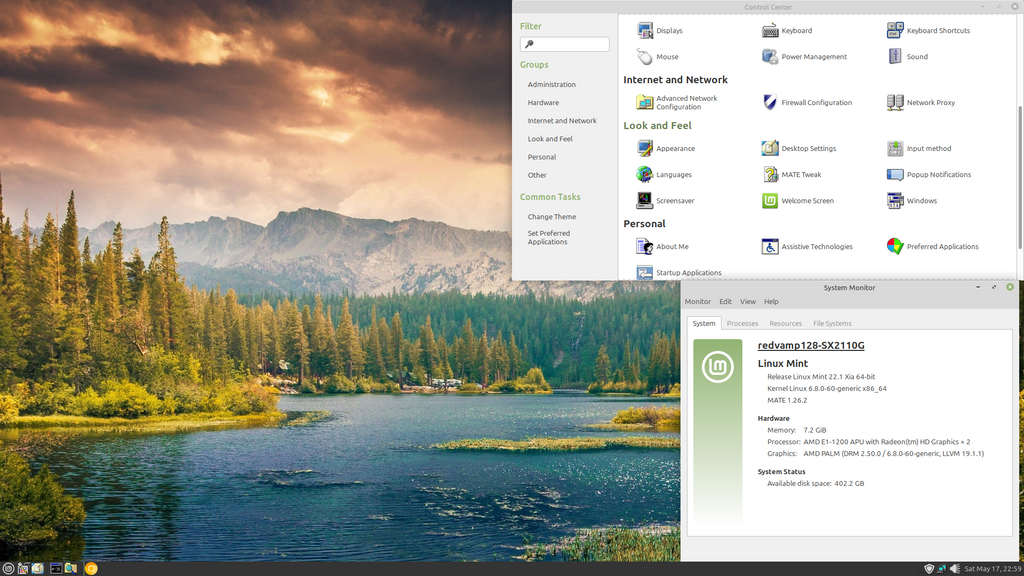
Task: Click Set Preferred Applications common task
Action: (x=549, y=238)
